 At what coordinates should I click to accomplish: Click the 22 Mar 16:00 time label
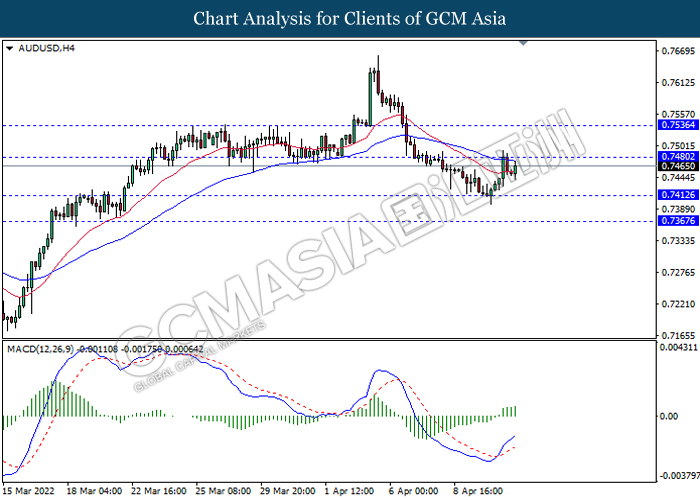(x=159, y=491)
